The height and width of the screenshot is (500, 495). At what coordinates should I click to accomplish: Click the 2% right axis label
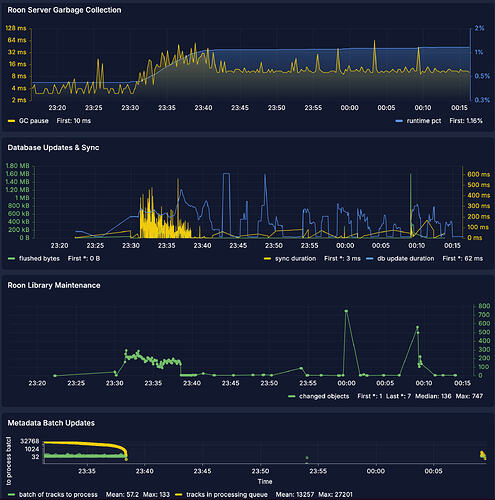pos(479,28)
